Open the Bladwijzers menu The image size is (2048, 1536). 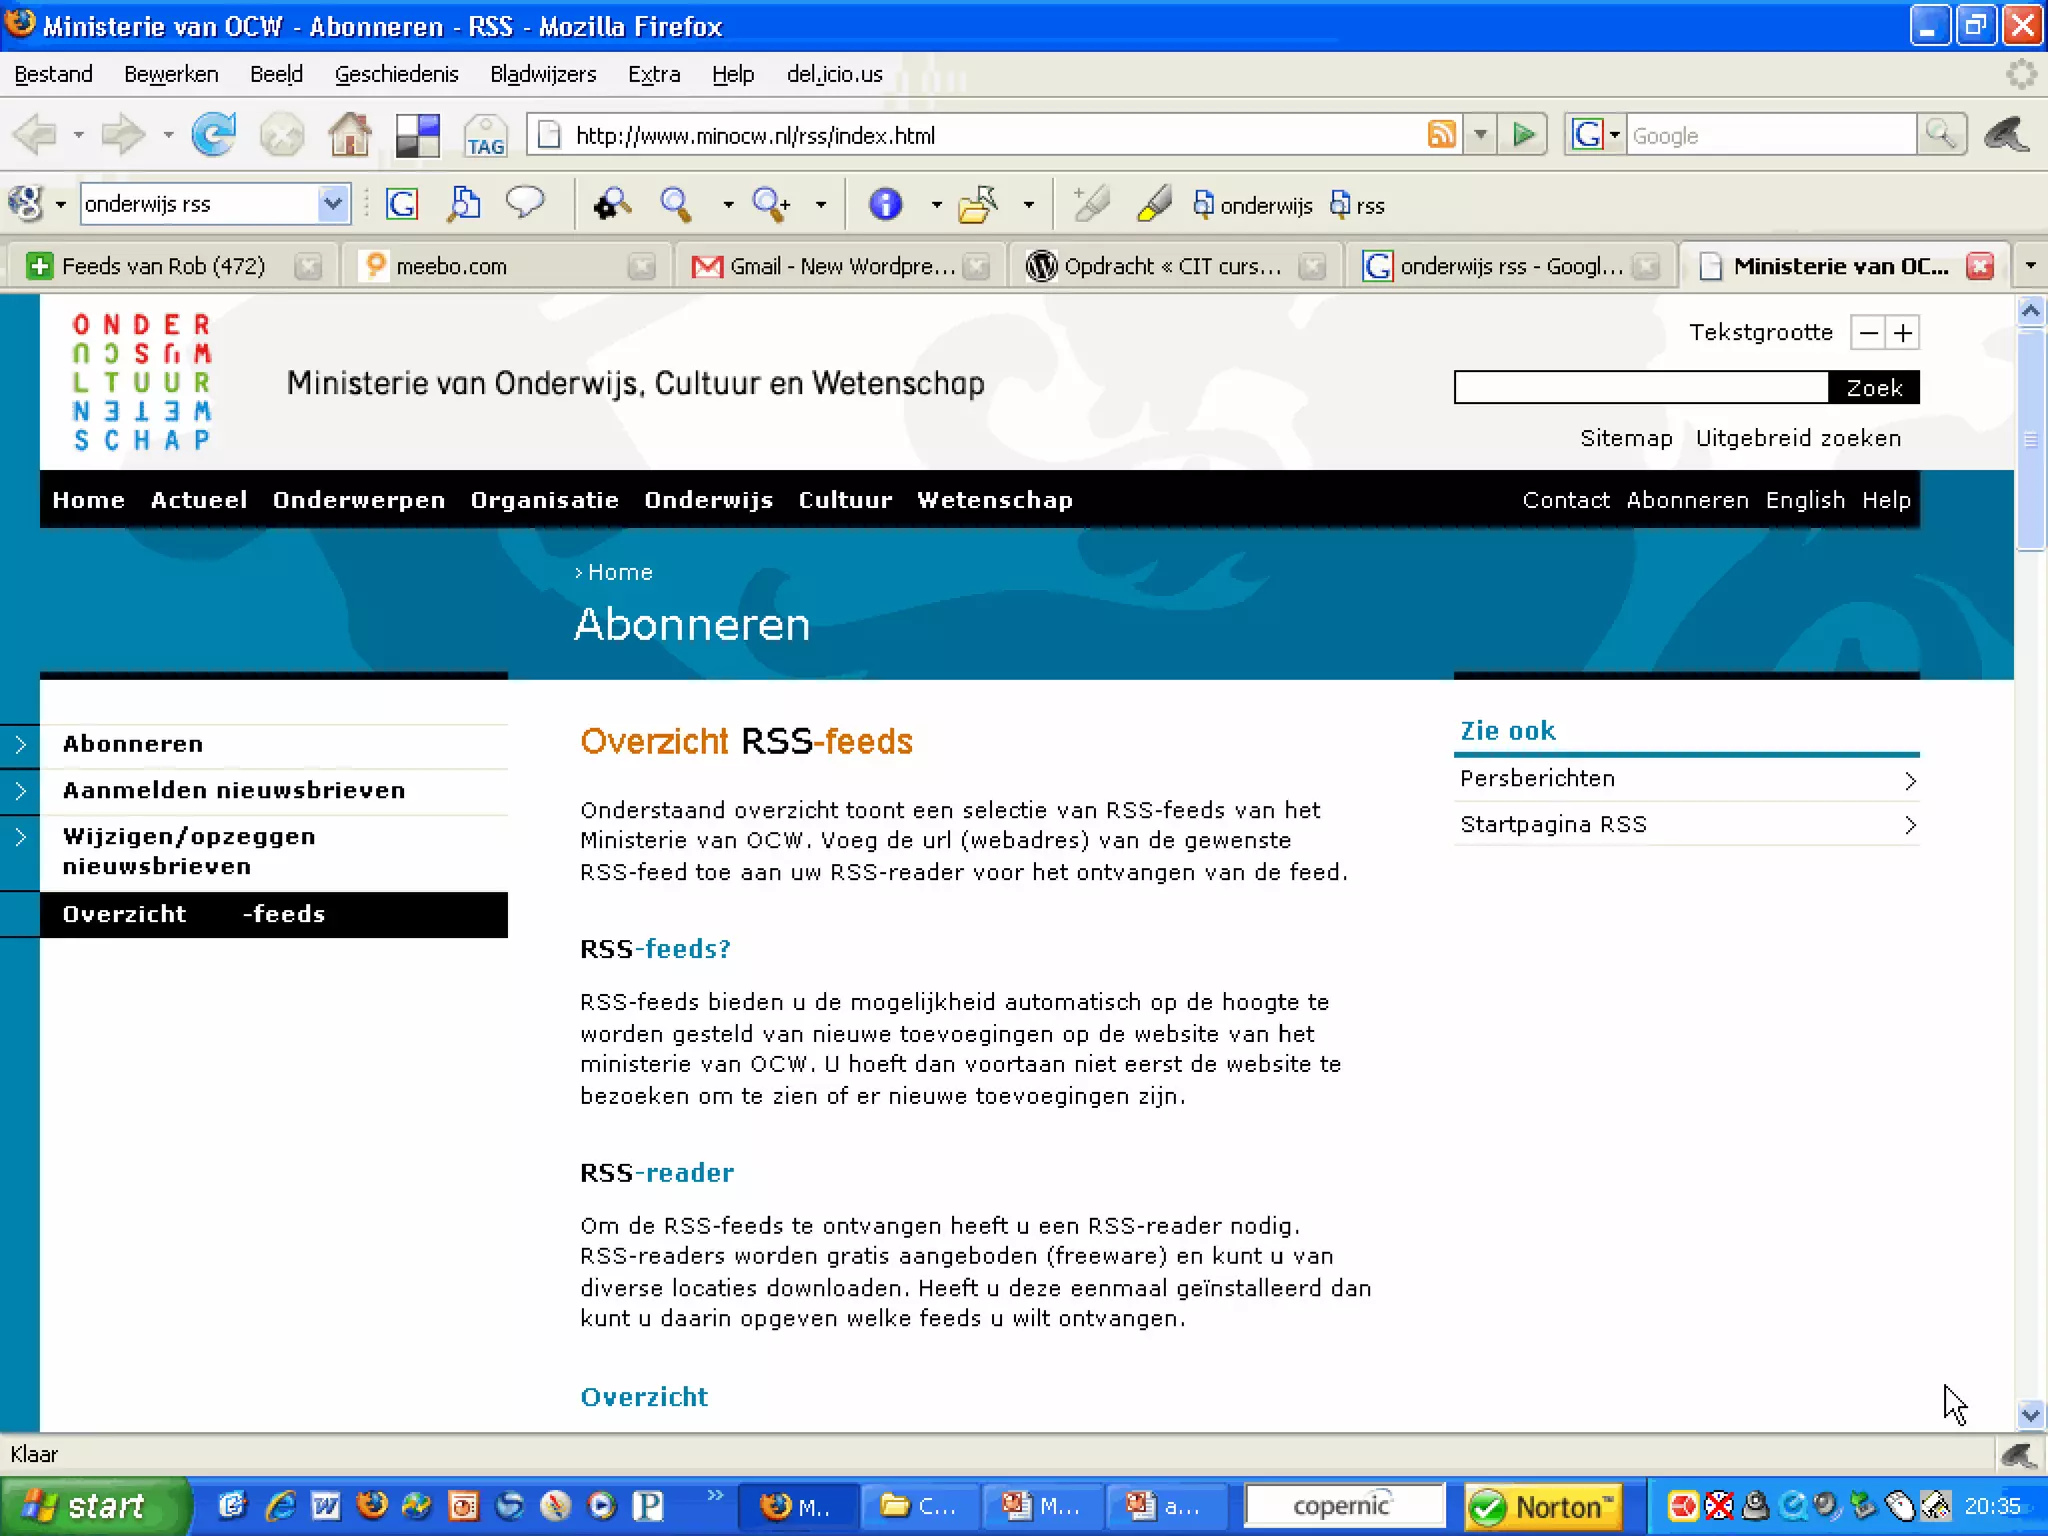pyautogui.click(x=542, y=74)
